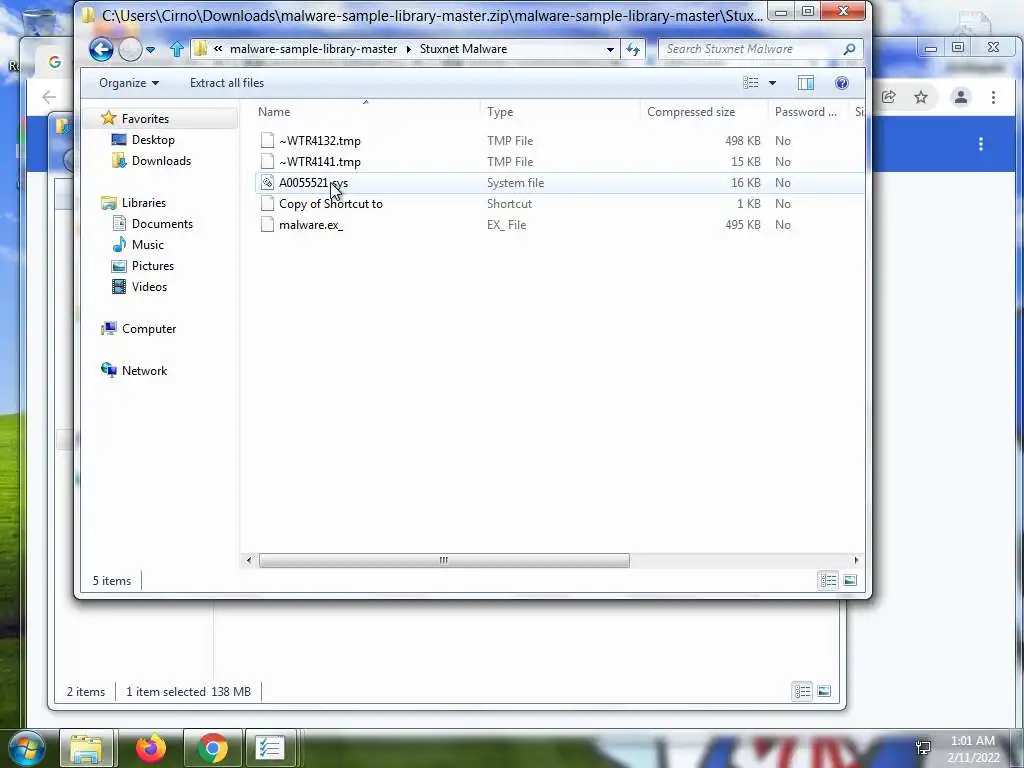Open Explorer help
This screenshot has width=1024, height=768.
(842, 83)
